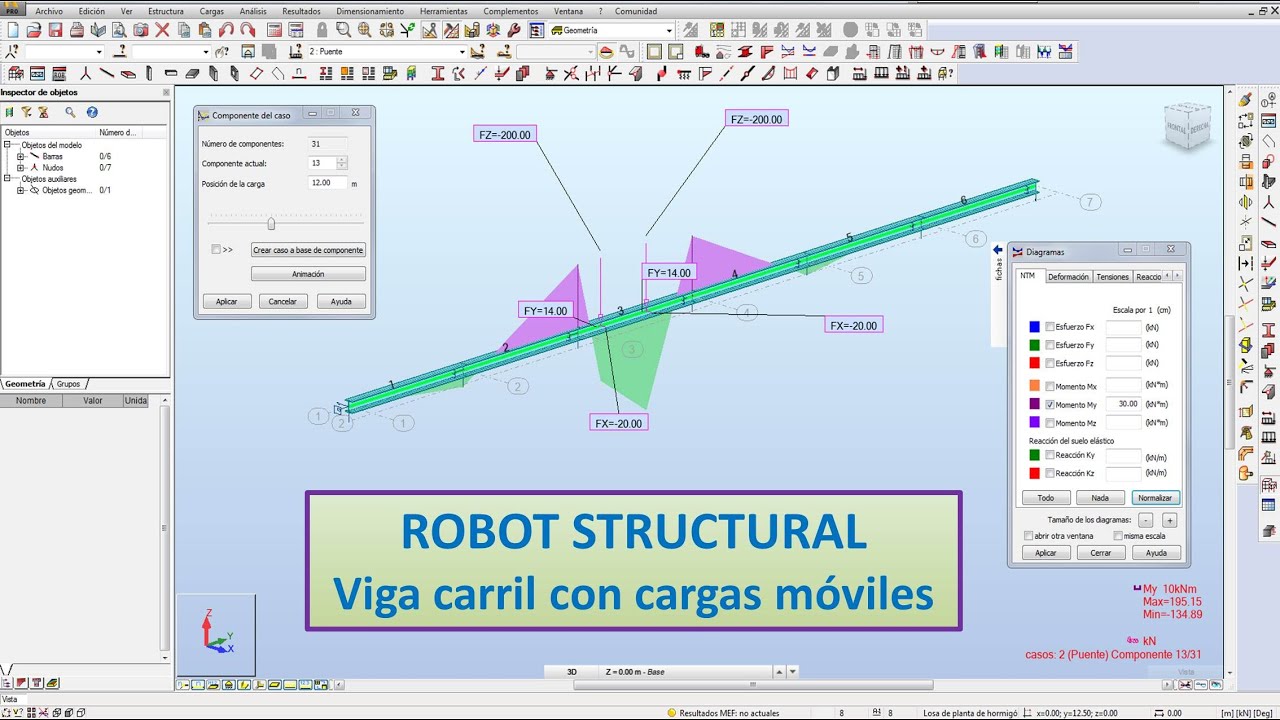1280x720 pixels.
Task: Enable the Esfuerzo Fx checkbox
Action: 1050,327
